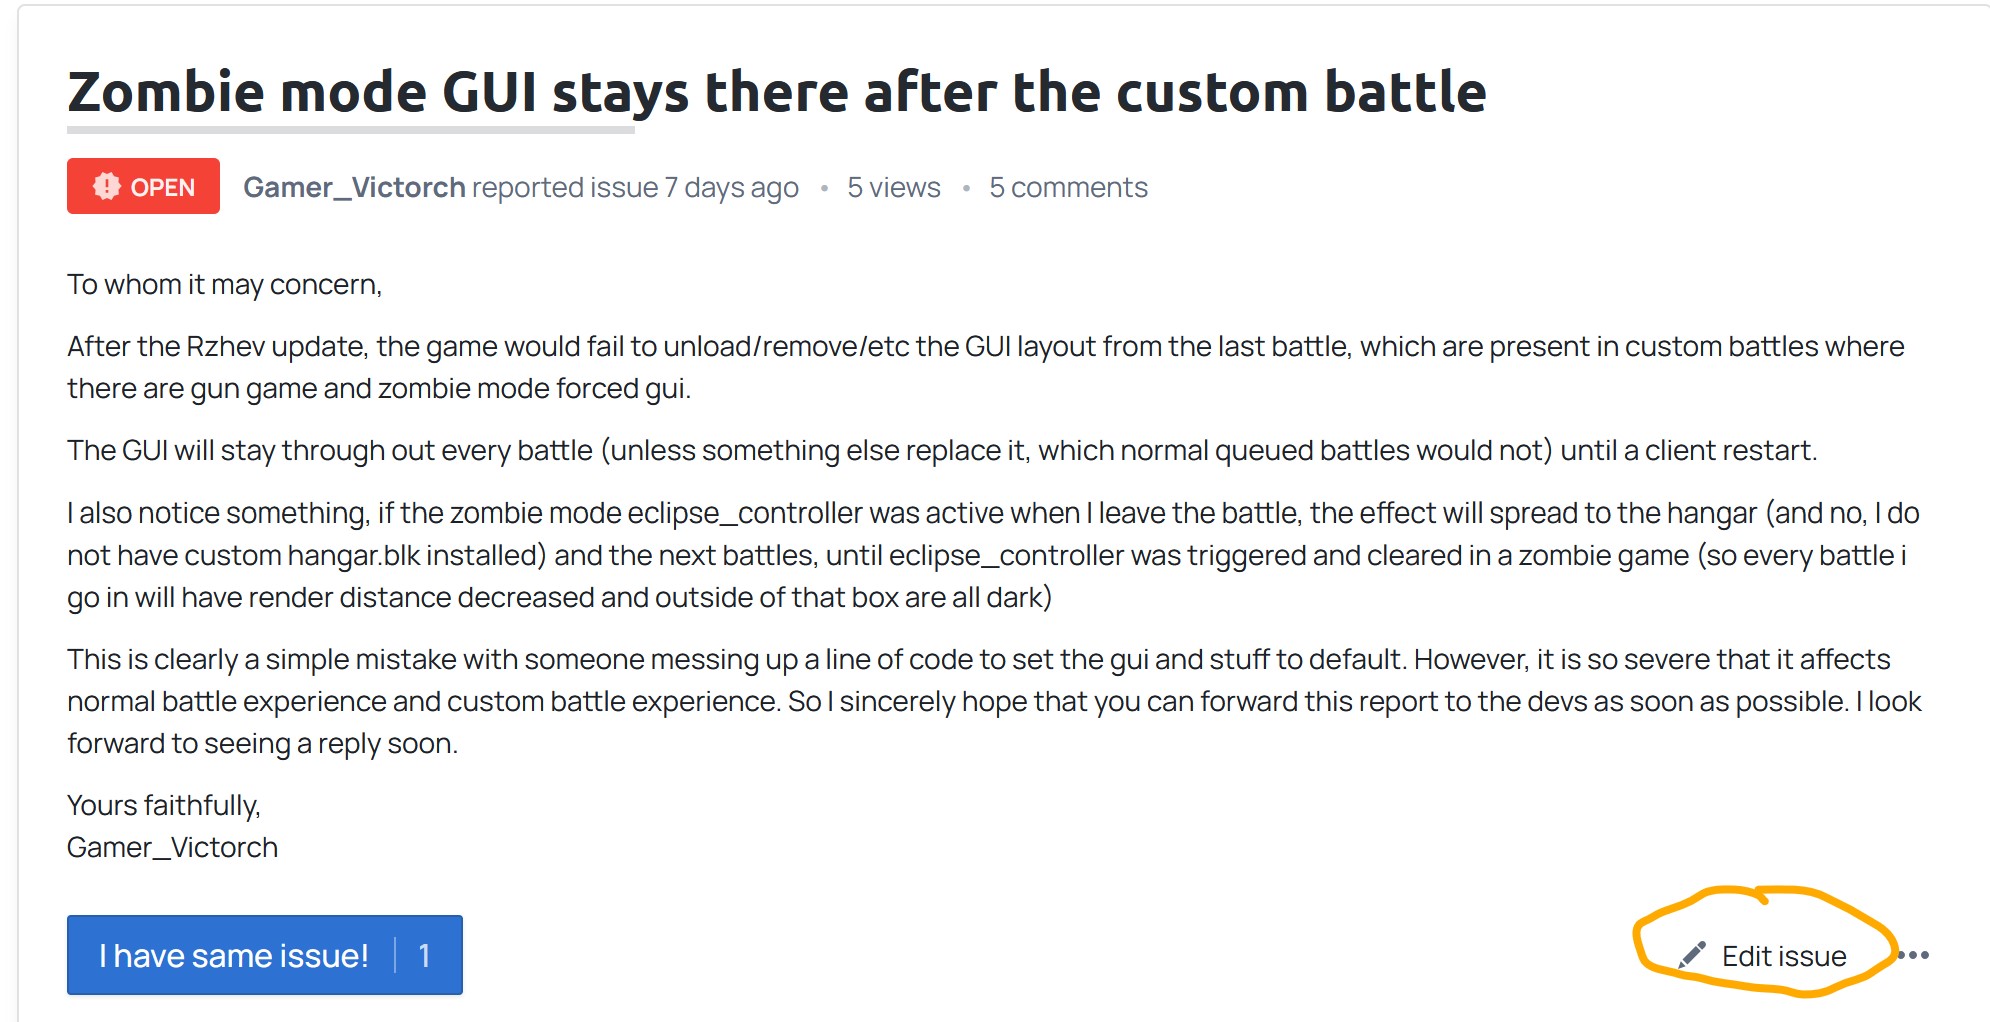This screenshot has width=1990, height=1022.
Task: Click the words "reported issue" in the header
Action: (564, 187)
